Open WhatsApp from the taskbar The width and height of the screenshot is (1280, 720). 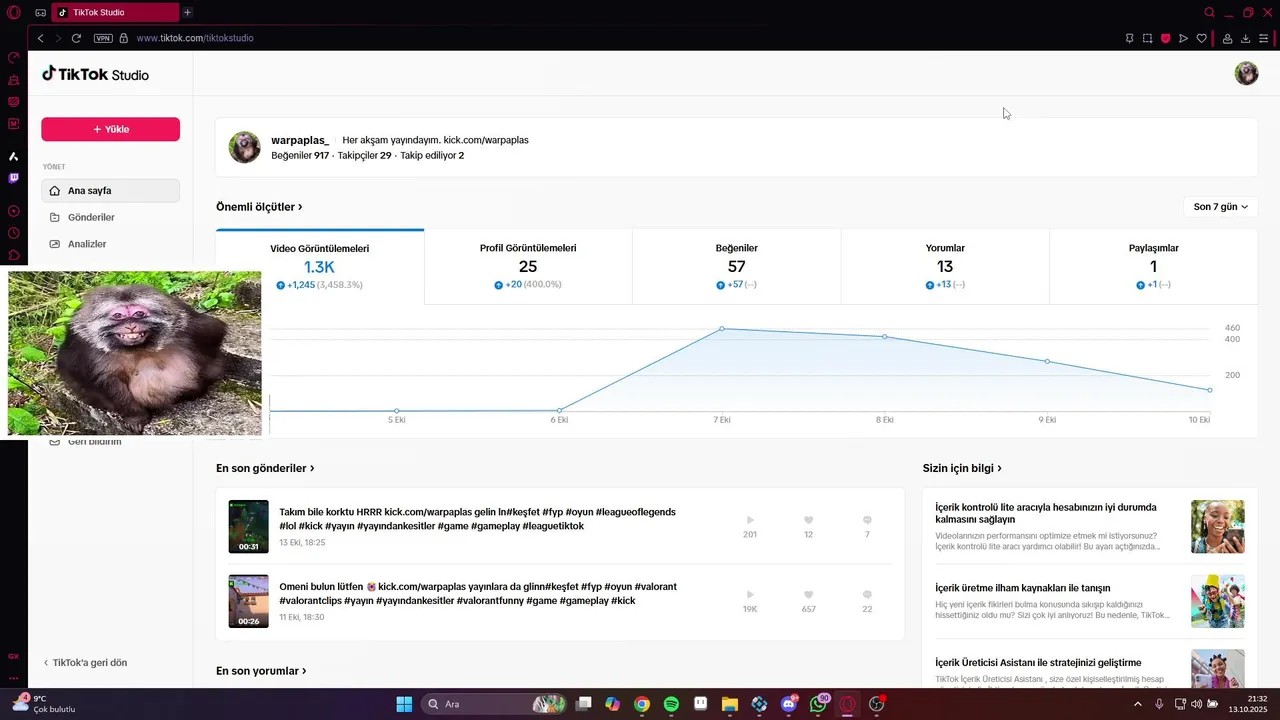pyautogui.click(x=819, y=704)
